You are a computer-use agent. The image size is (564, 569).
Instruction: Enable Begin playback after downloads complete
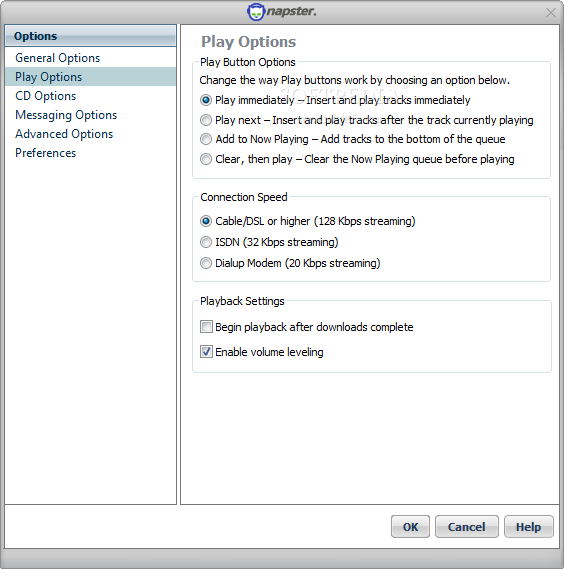point(206,327)
